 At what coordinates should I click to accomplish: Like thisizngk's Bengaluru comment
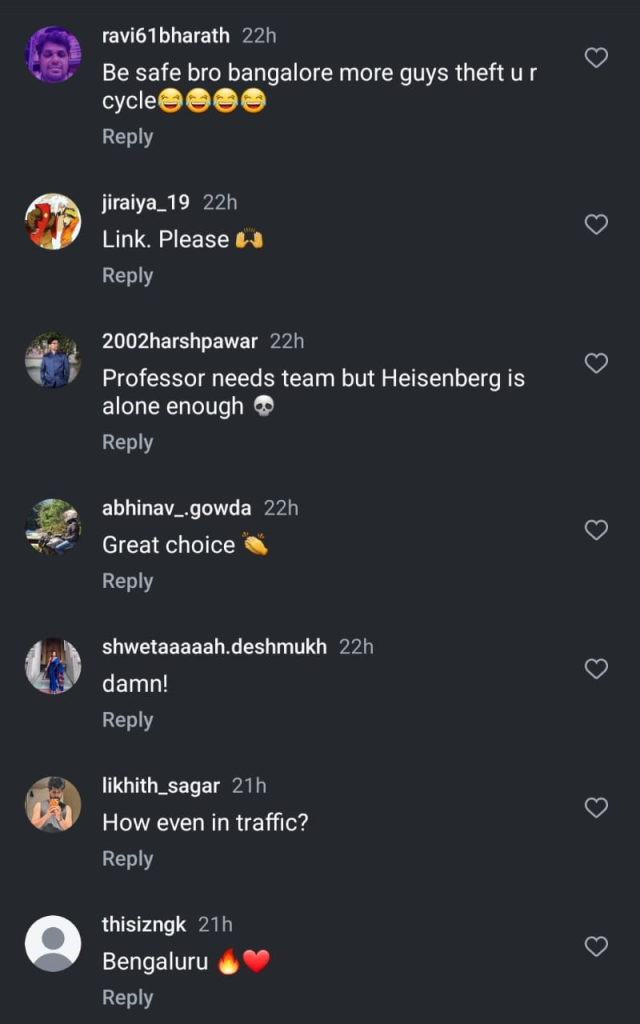(x=596, y=947)
